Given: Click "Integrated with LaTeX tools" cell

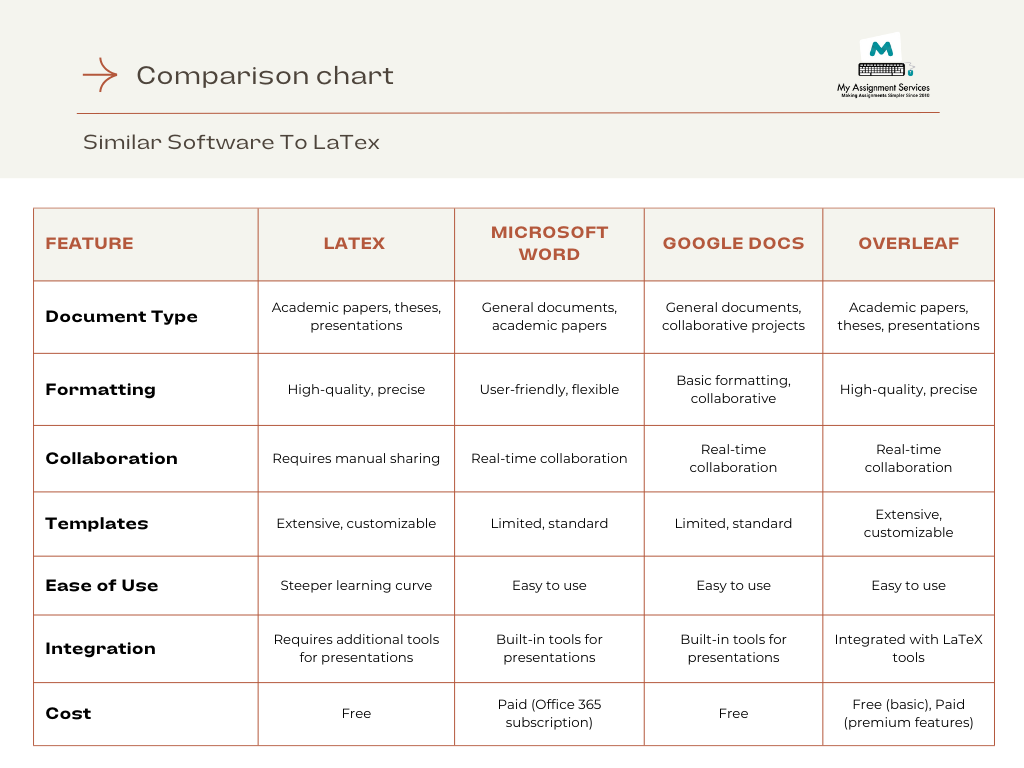Looking at the screenshot, I should pos(908,648).
